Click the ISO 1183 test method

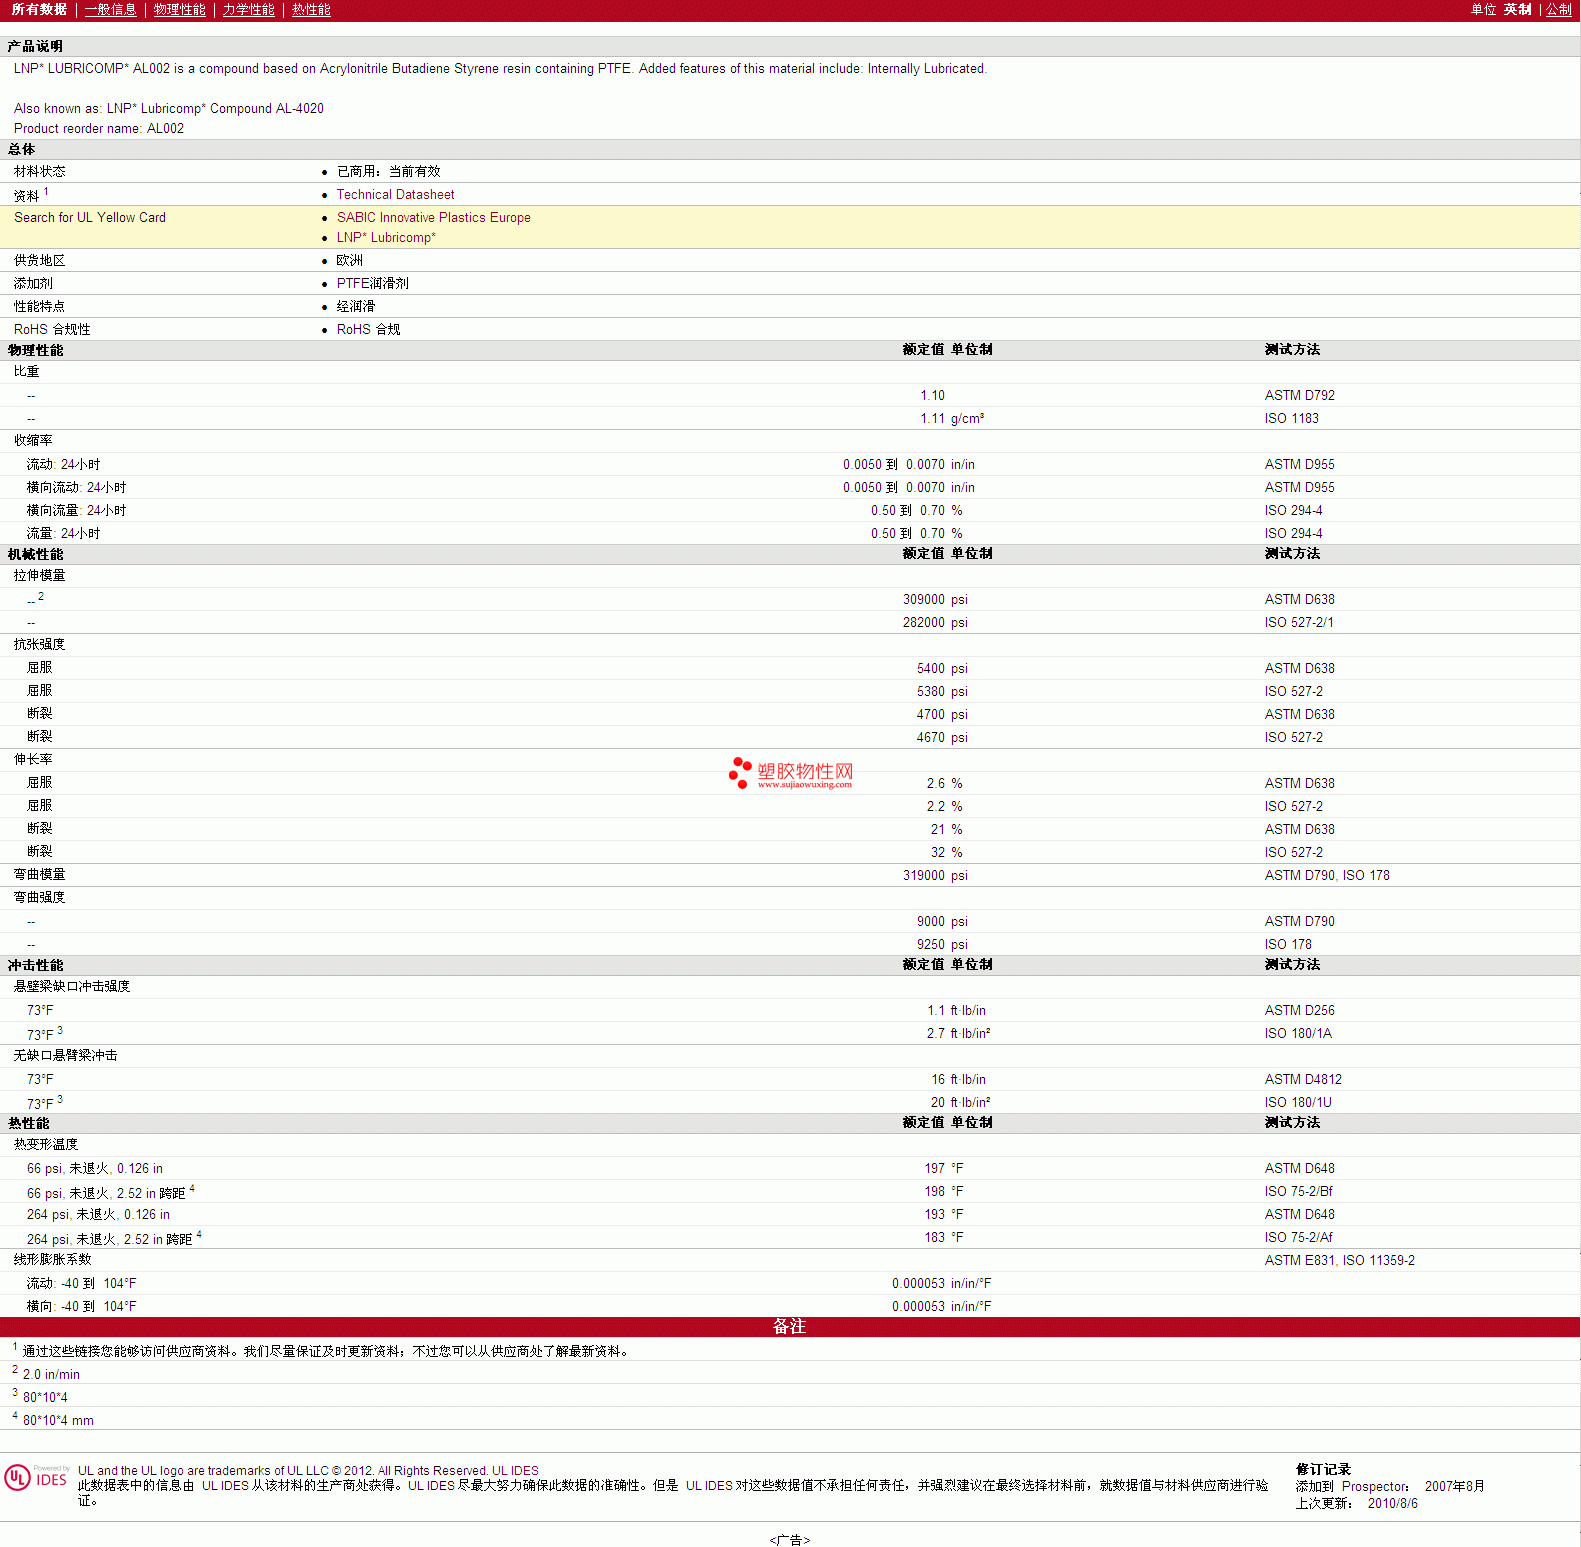pyautogui.click(x=1291, y=419)
